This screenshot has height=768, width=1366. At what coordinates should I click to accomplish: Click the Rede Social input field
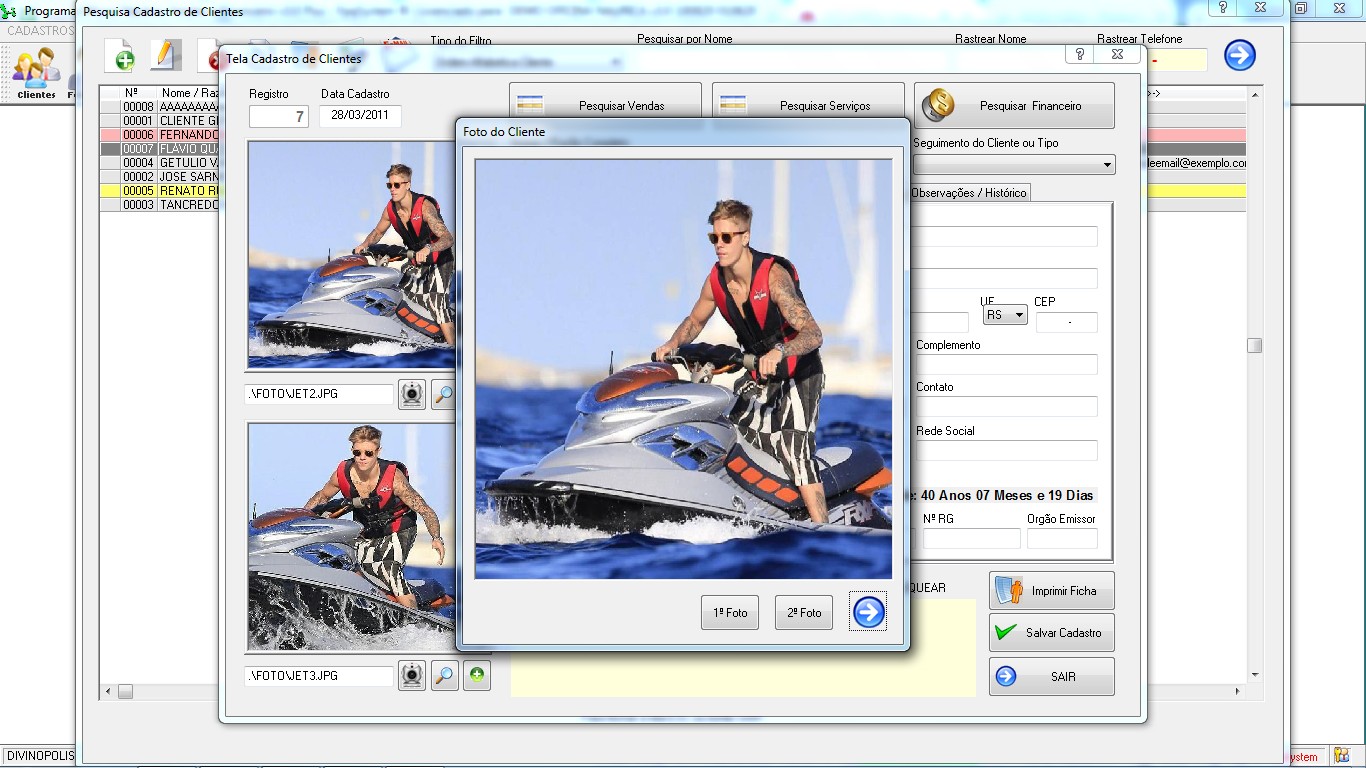[1006, 450]
